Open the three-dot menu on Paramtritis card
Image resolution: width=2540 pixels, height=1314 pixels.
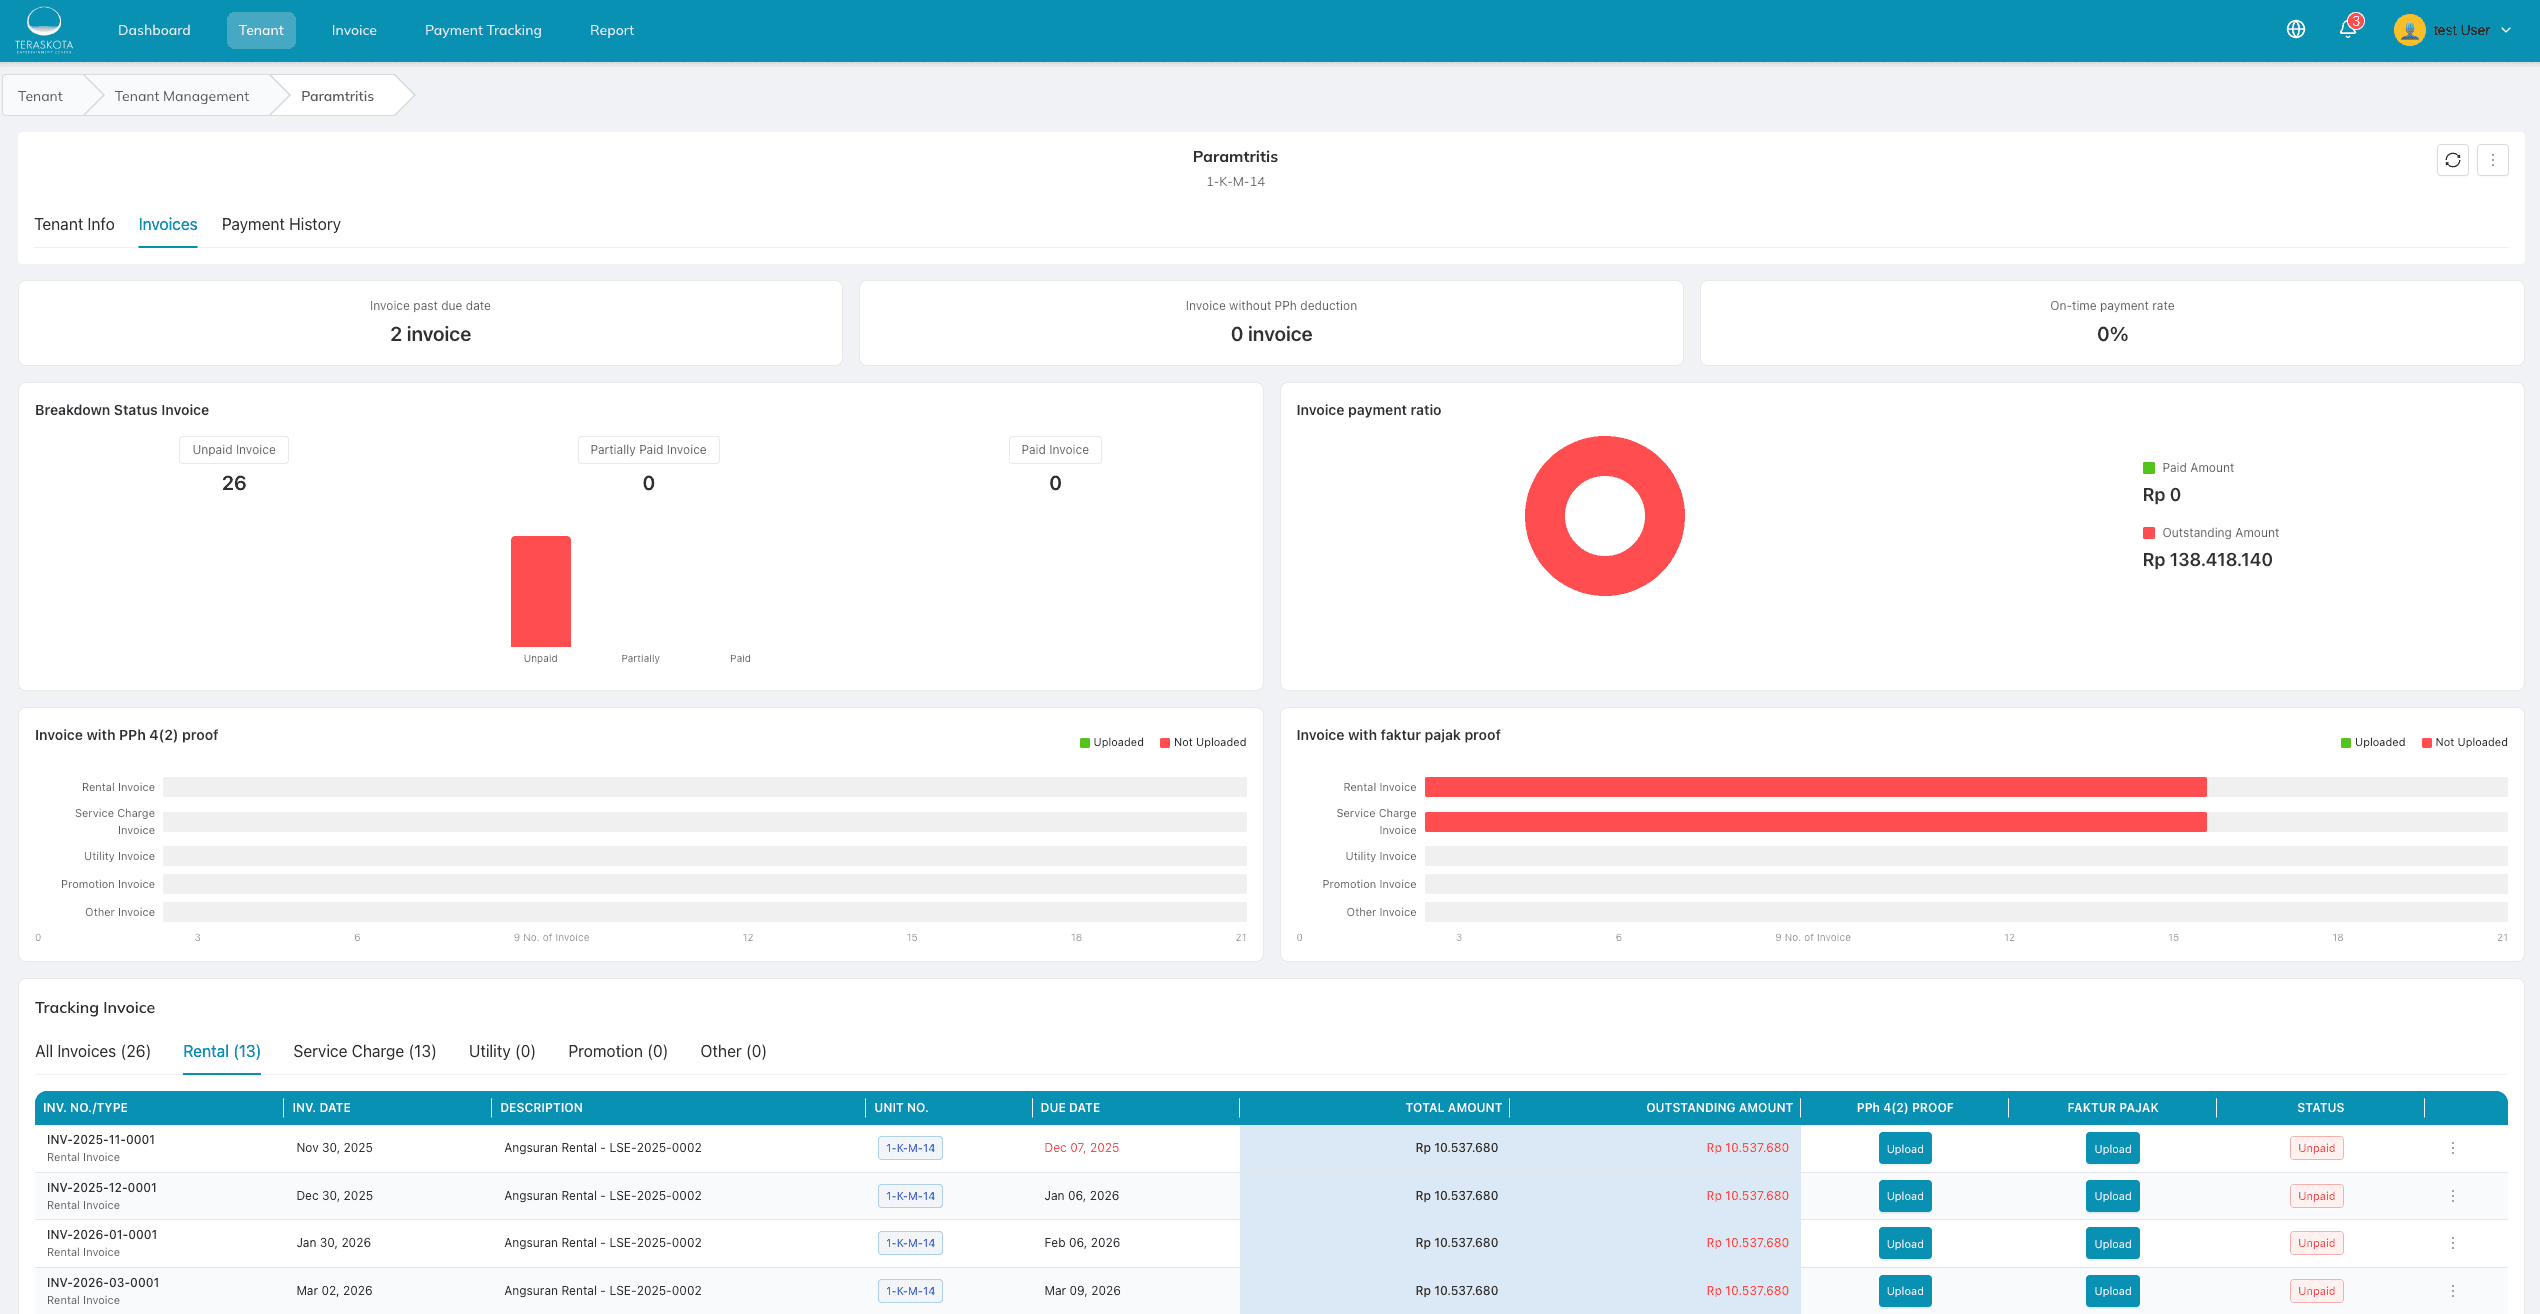coord(2493,160)
